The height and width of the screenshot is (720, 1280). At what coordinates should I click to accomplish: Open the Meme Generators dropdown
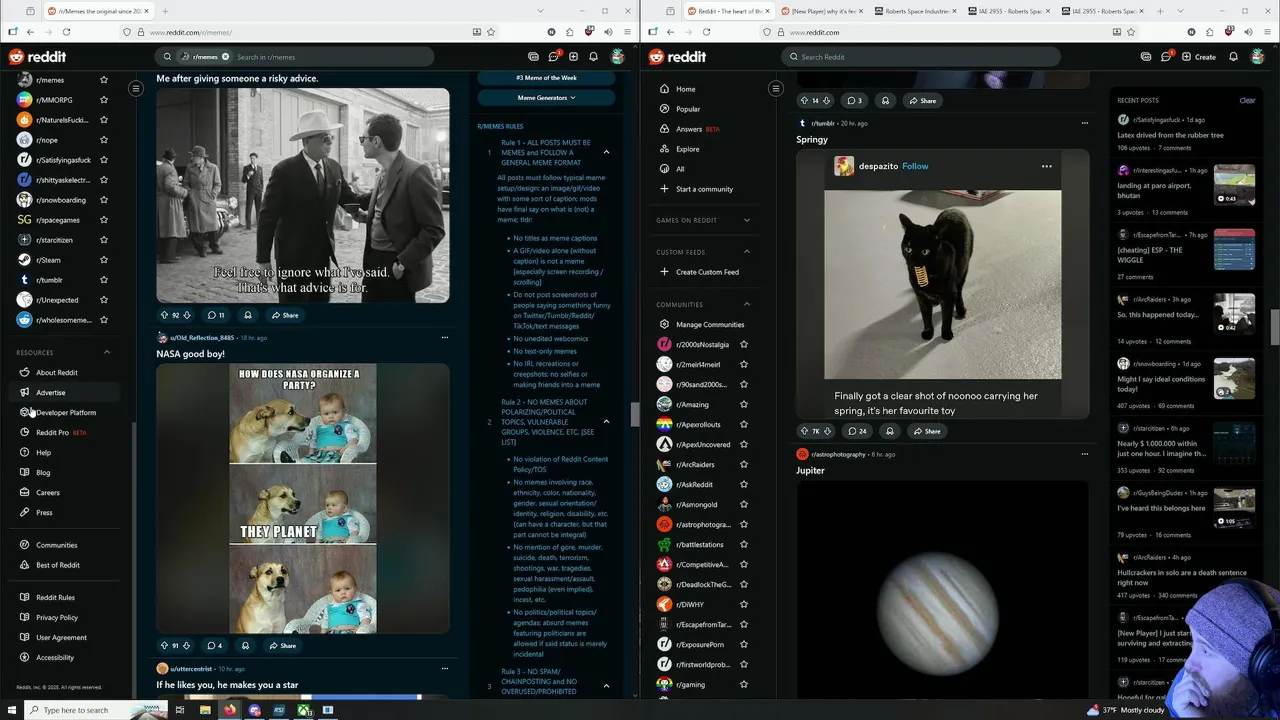(x=546, y=98)
